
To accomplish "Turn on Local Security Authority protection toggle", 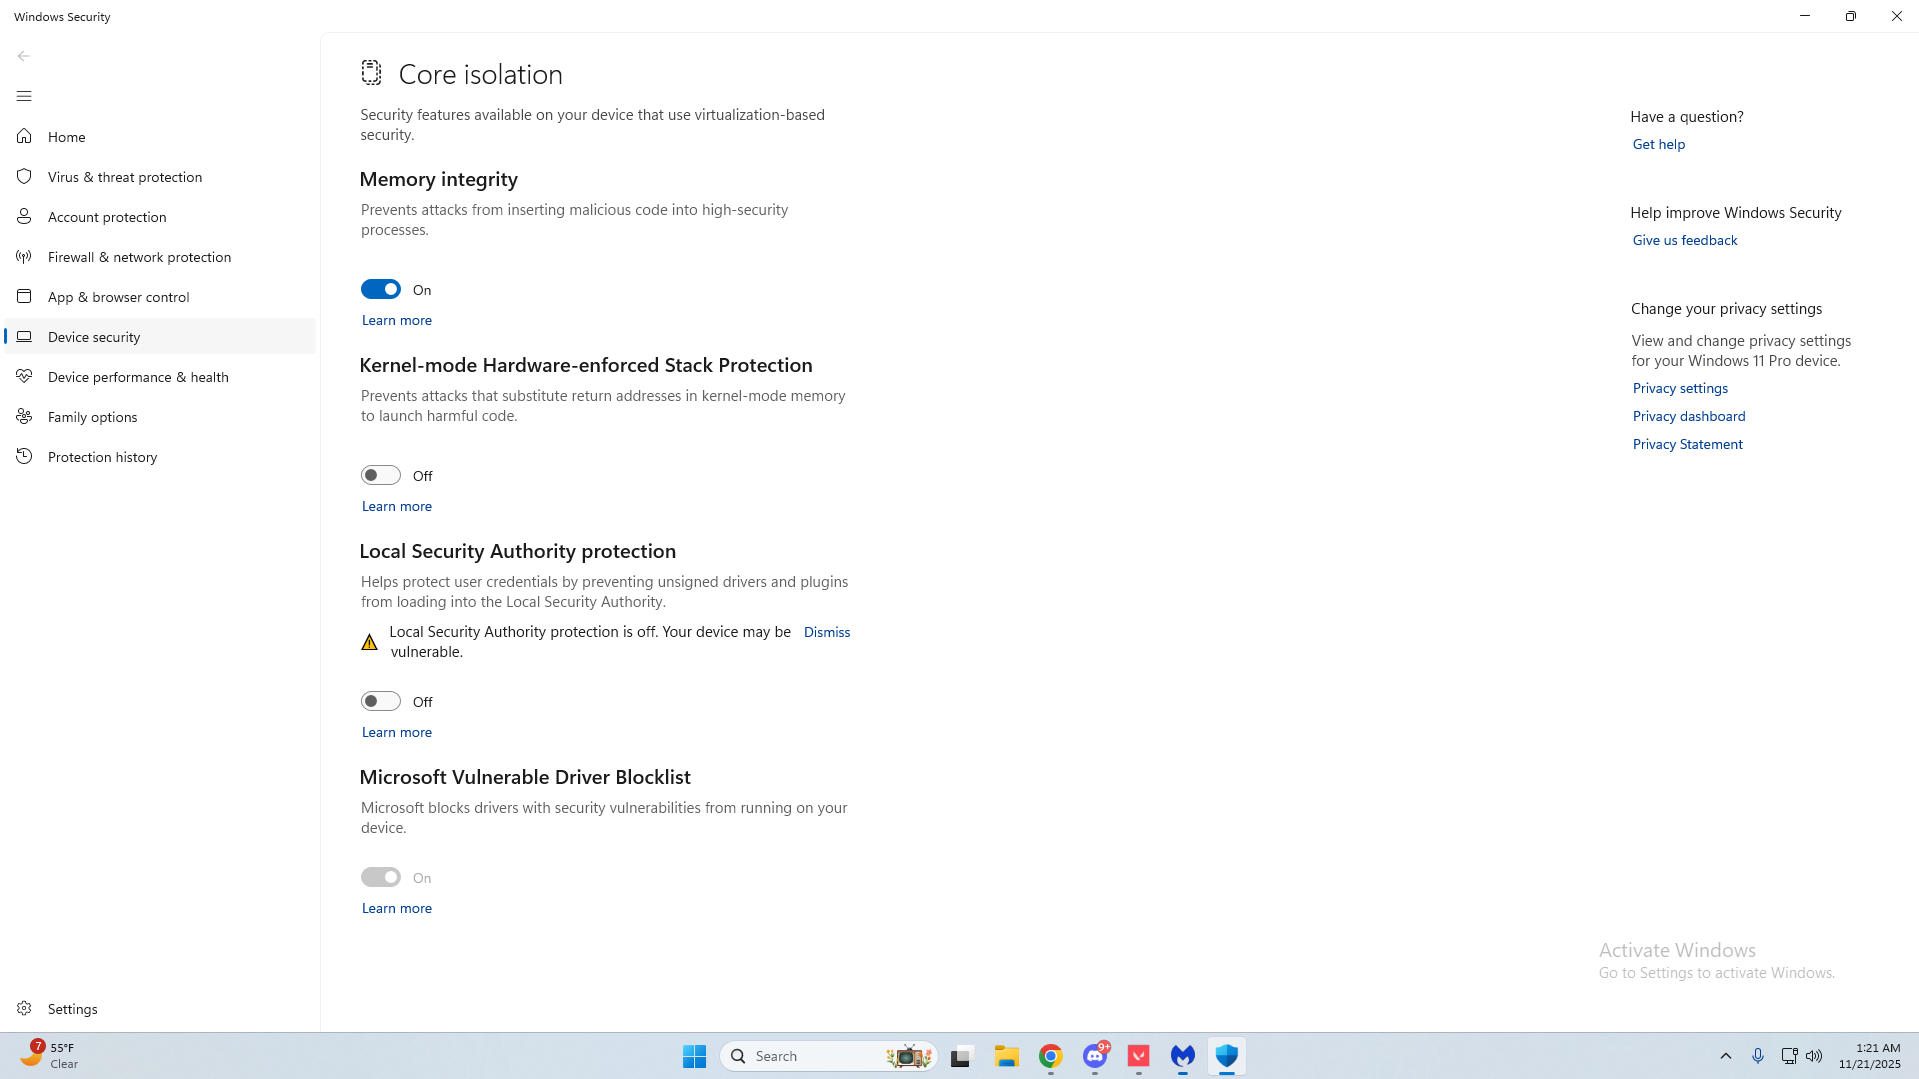I will point(381,701).
